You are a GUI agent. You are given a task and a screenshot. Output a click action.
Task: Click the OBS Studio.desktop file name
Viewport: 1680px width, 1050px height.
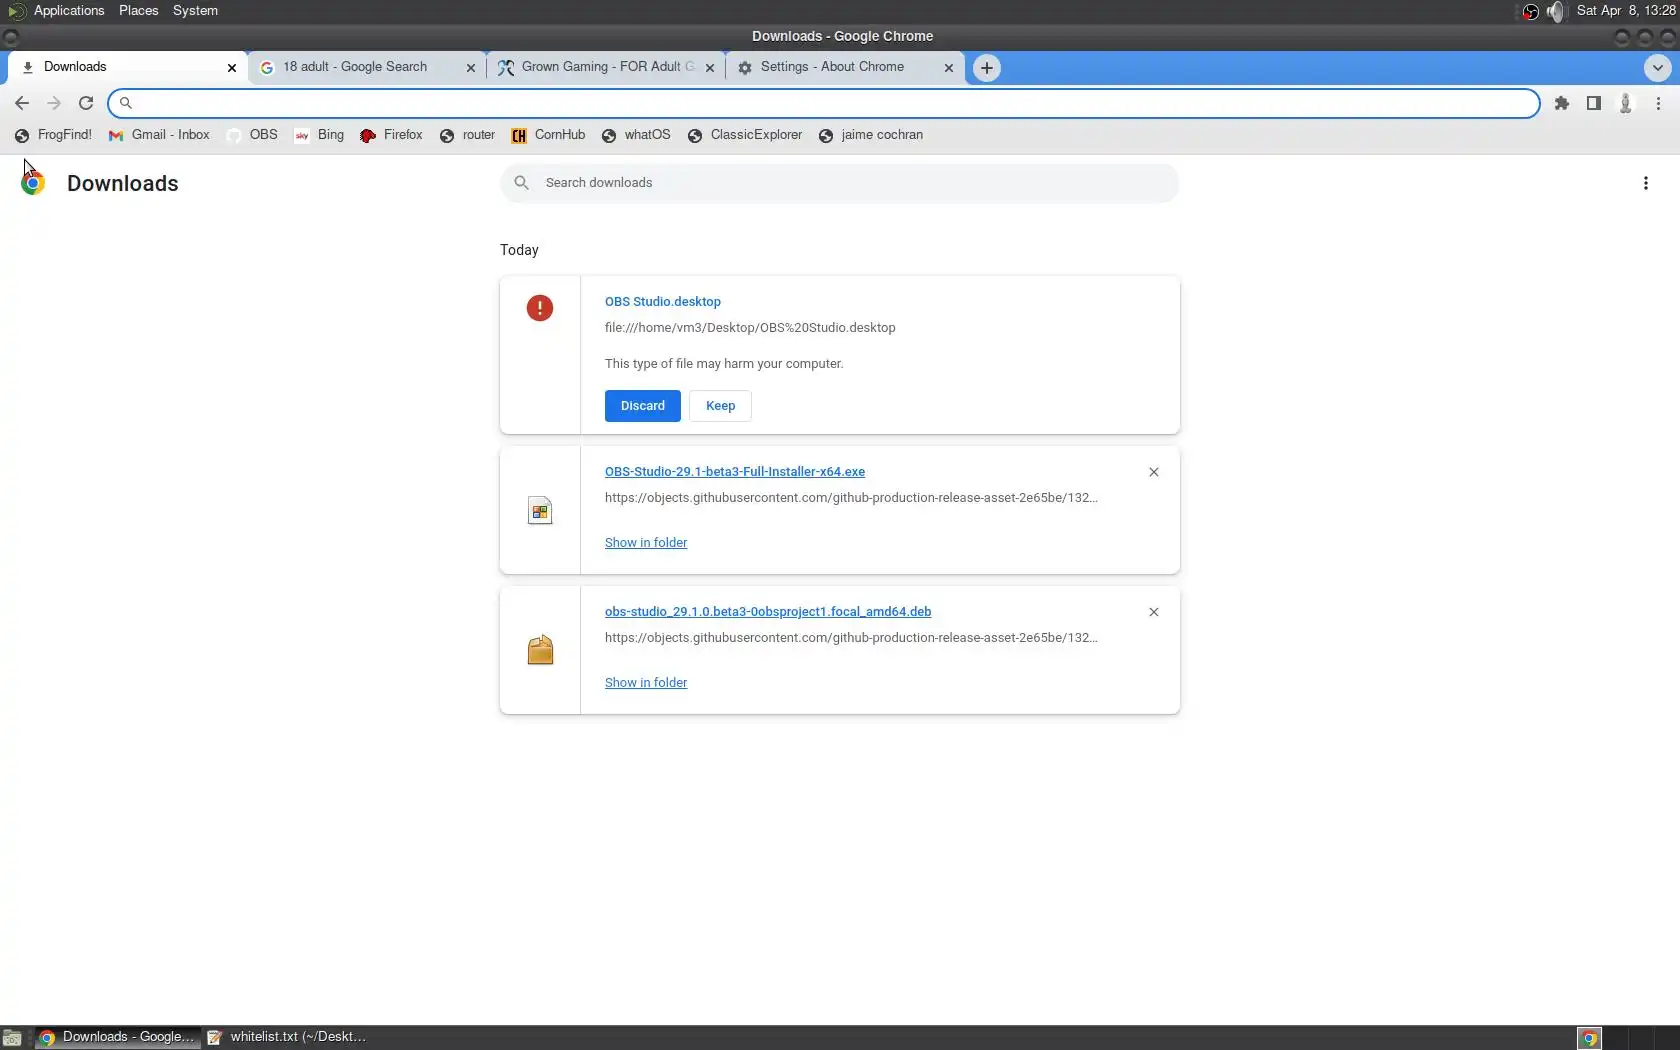[663, 302]
